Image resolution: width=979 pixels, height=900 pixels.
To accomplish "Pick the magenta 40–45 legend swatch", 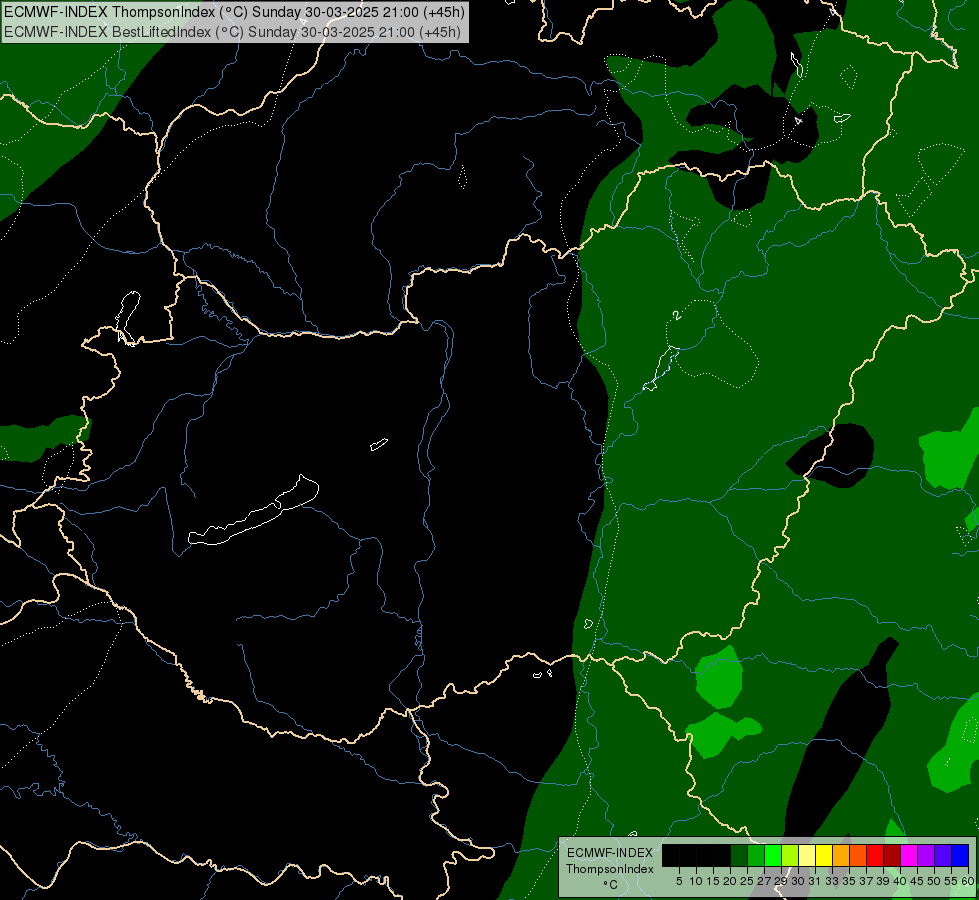I will pyautogui.click(x=909, y=855).
